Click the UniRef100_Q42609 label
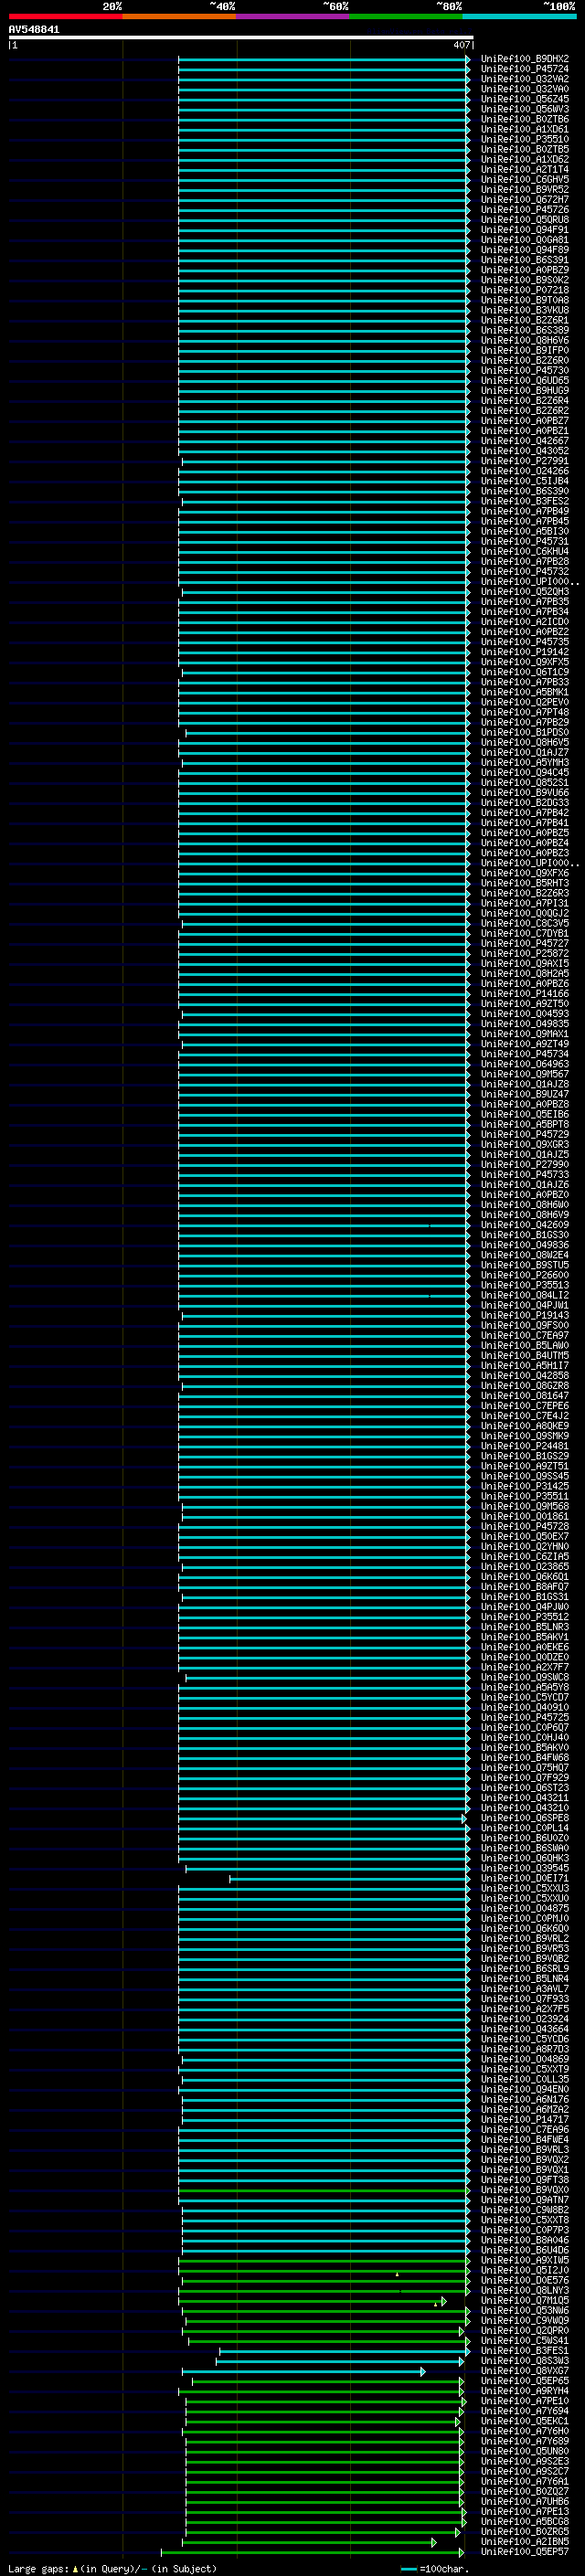 pyautogui.click(x=524, y=1225)
